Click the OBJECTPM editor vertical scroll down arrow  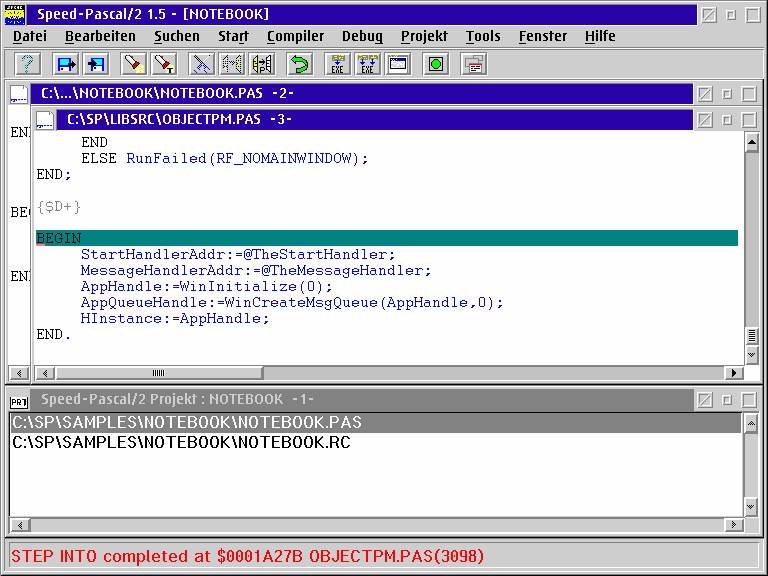[x=752, y=355]
